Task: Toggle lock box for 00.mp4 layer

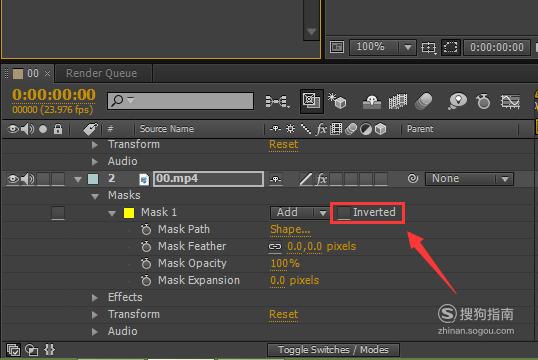Action: pos(58,179)
